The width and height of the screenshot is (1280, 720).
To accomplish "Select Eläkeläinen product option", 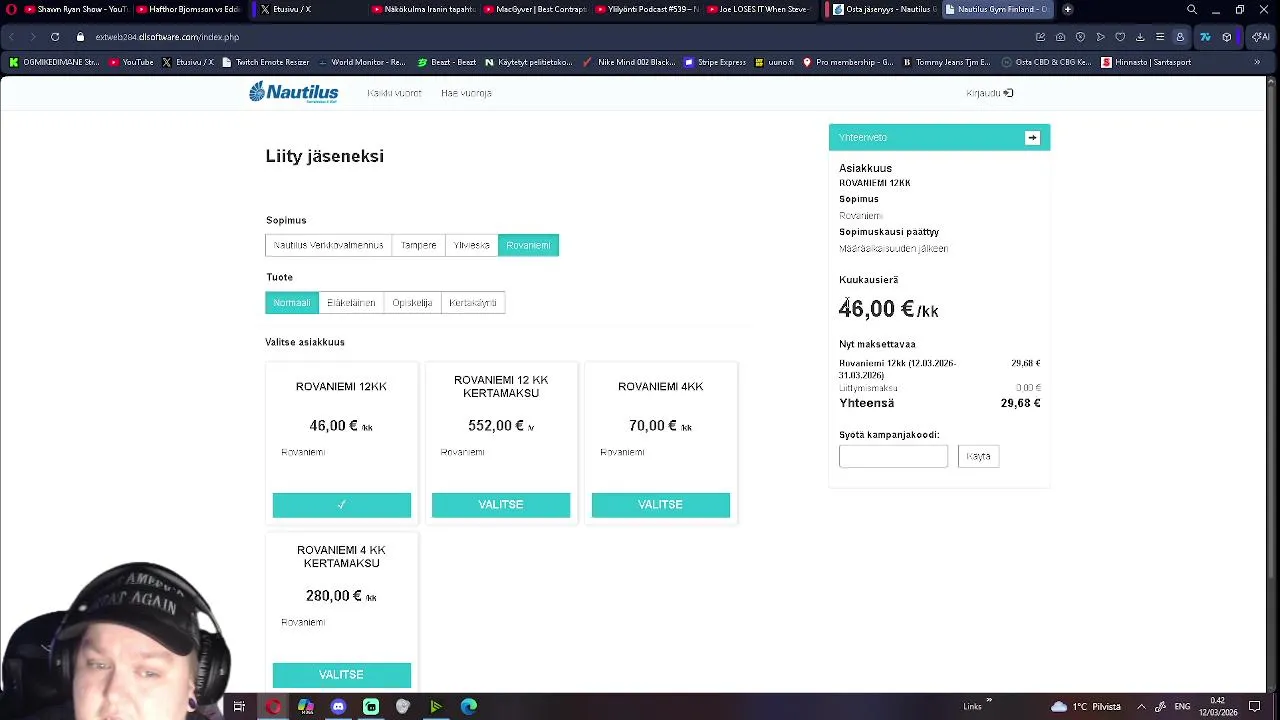I will pos(351,303).
